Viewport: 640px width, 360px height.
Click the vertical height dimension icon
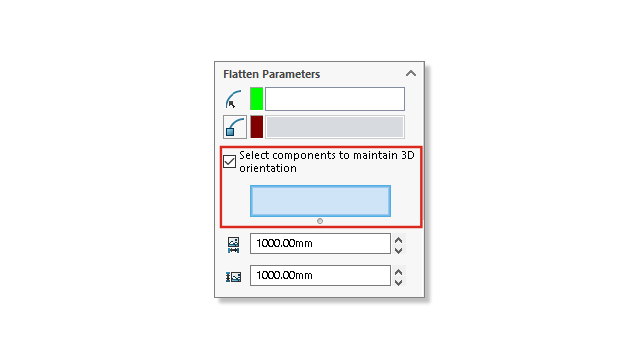coord(233,277)
